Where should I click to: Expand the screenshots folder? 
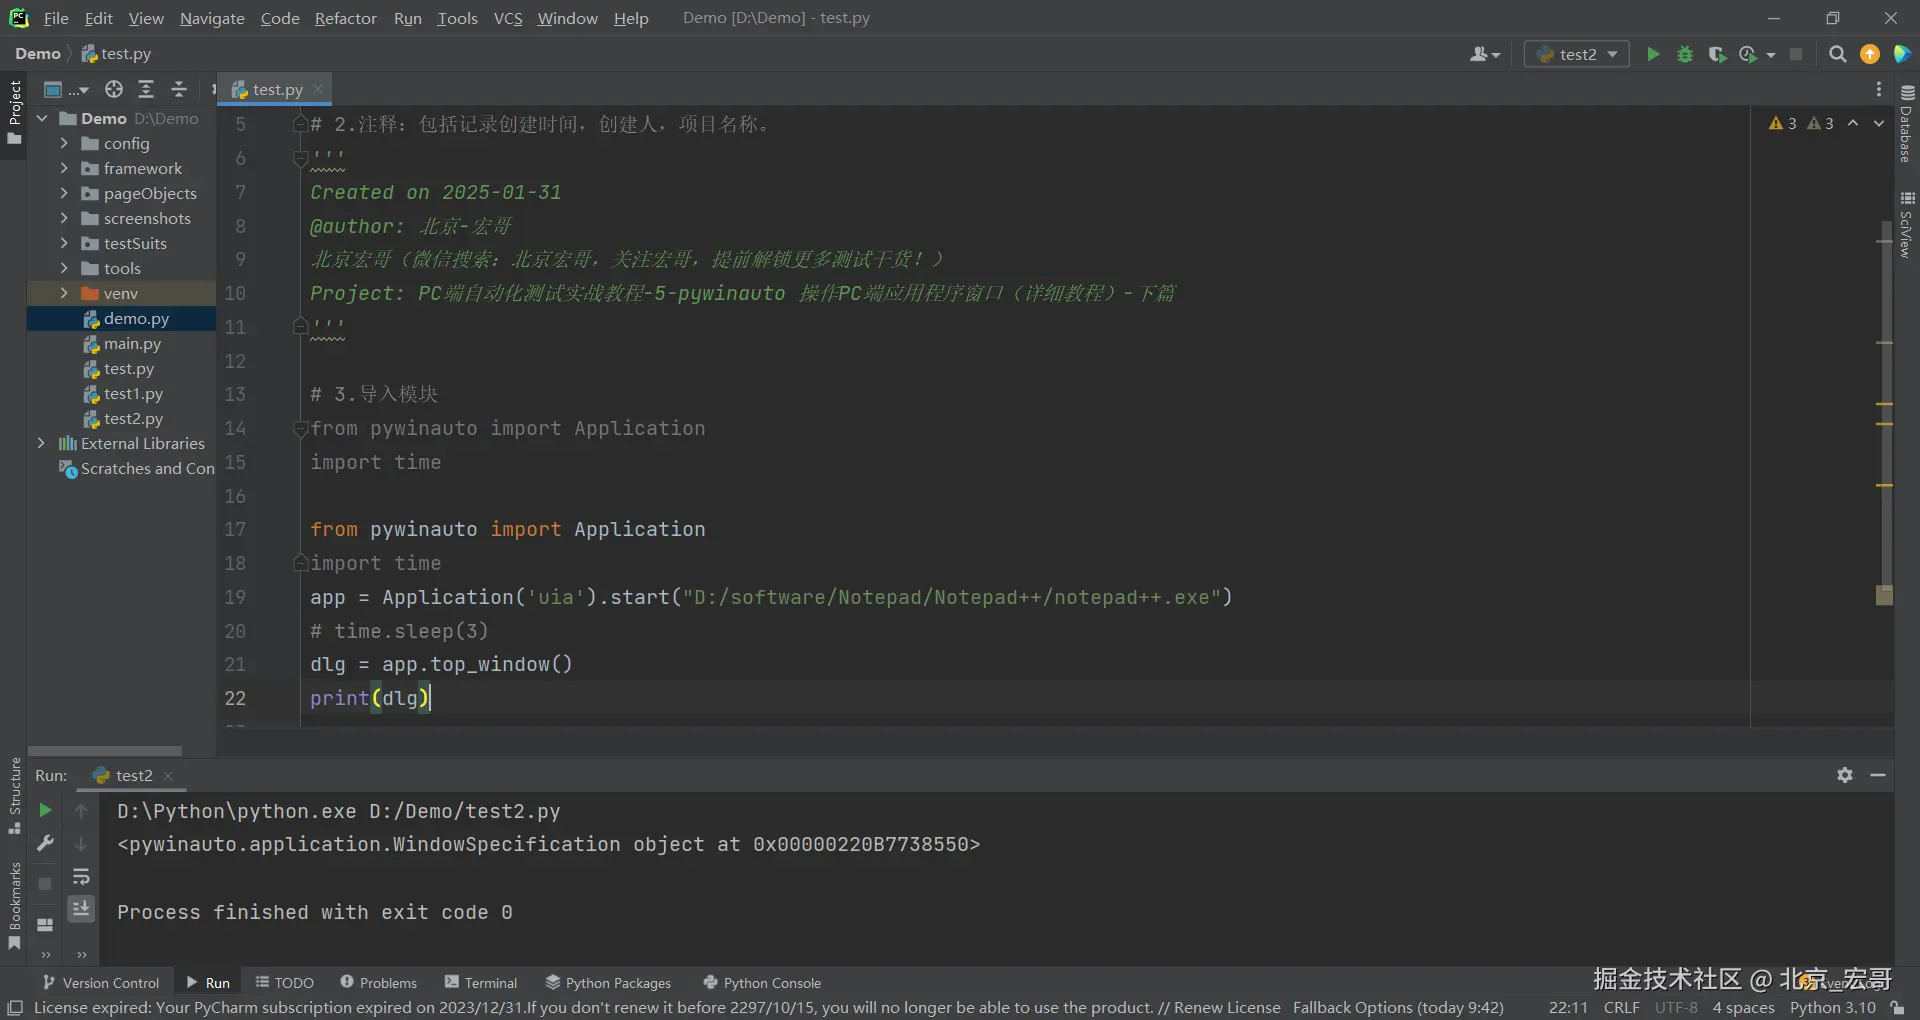pyautogui.click(x=64, y=218)
